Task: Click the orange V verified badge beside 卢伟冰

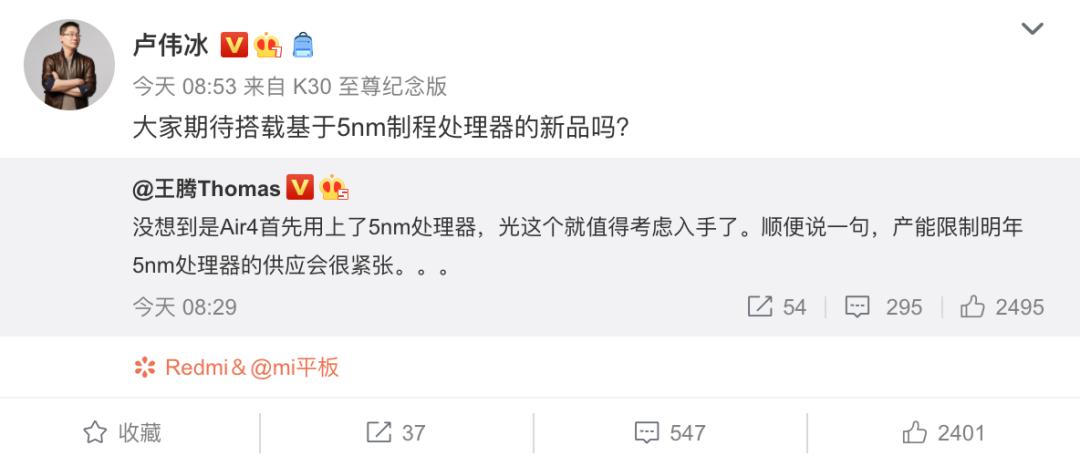Action: coord(234,45)
